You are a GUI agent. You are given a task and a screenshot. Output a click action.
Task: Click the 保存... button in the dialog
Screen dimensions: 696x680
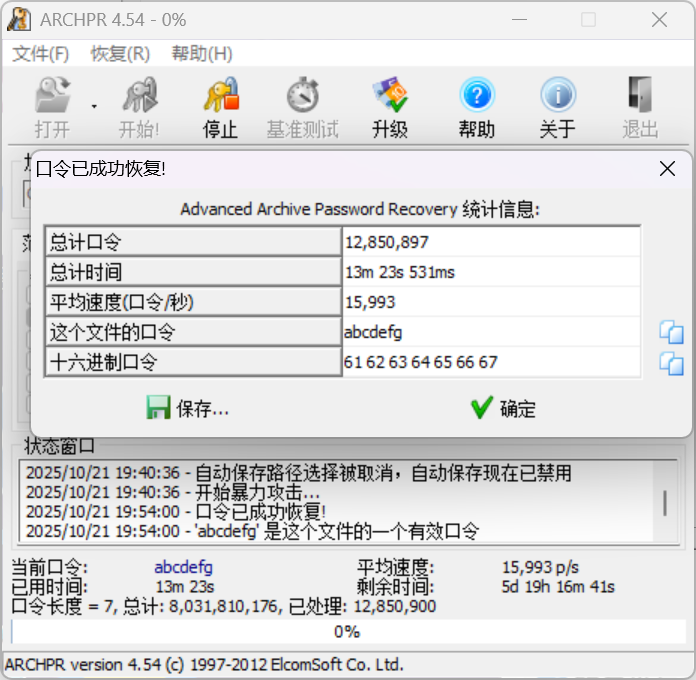[188, 408]
